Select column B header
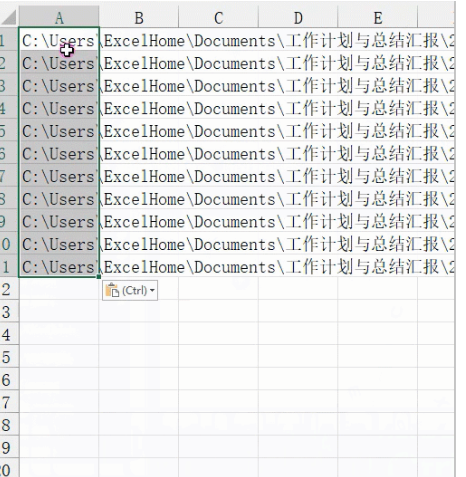 [139, 18]
